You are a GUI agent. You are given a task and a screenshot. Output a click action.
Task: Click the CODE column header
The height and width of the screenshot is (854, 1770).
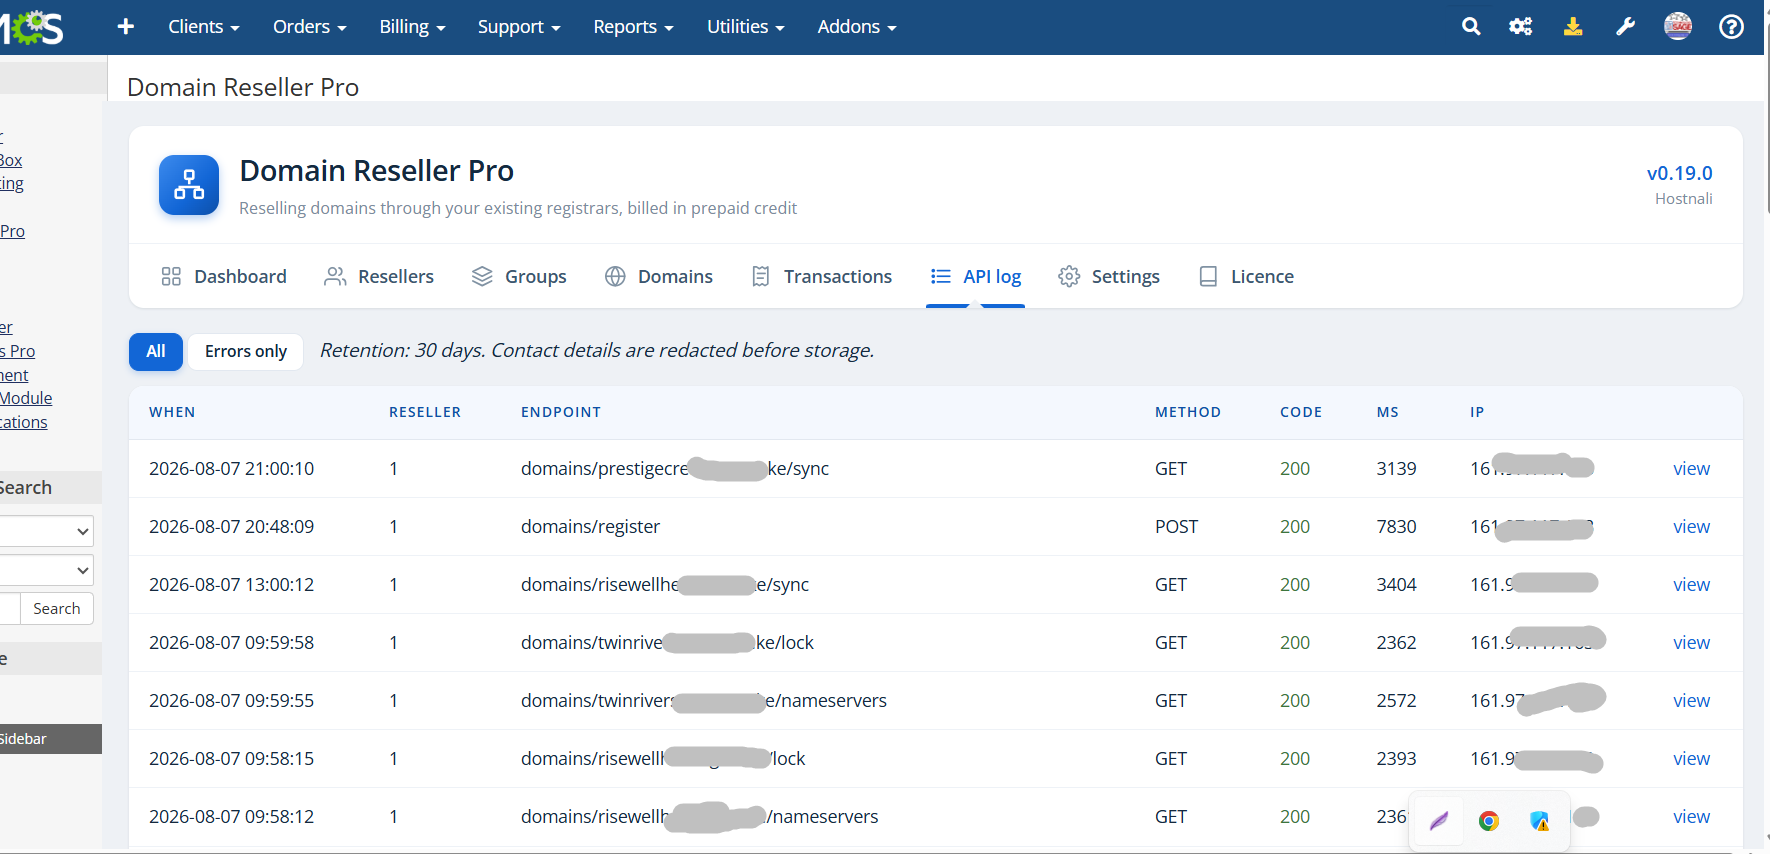[1301, 412]
